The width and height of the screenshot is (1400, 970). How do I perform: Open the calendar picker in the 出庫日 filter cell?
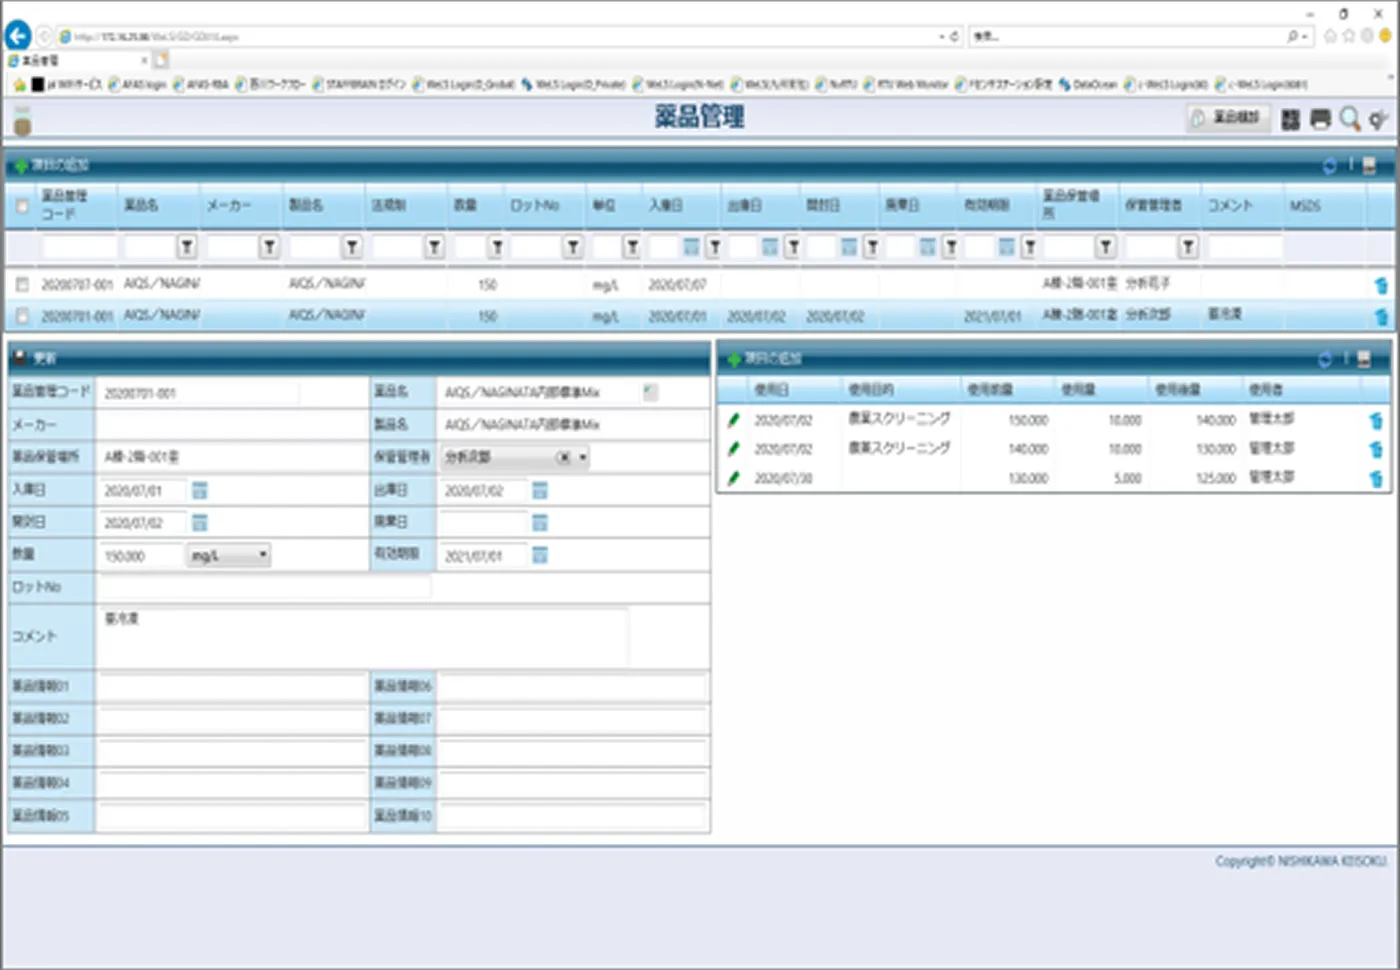pyautogui.click(x=770, y=246)
